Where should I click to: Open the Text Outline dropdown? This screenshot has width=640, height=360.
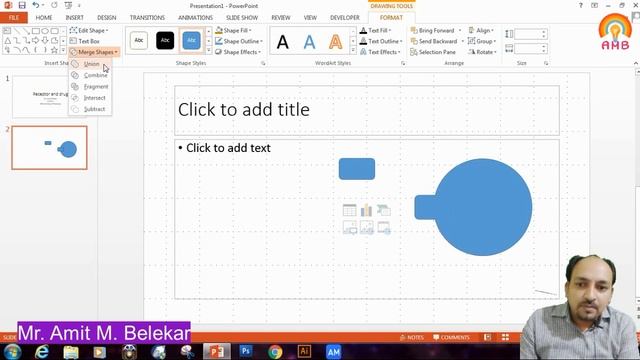pyautogui.click(x=381, y=41)
